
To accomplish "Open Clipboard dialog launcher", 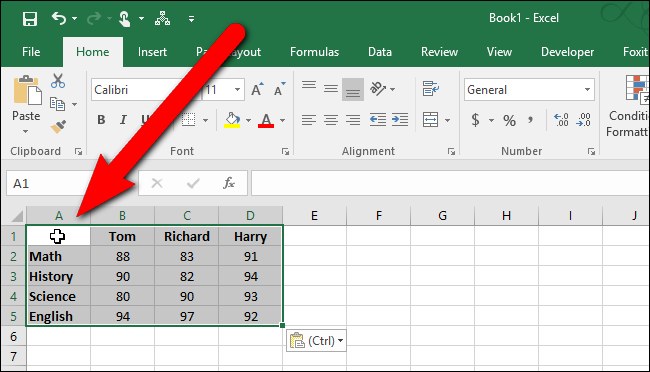I will (x=78, y=152).
